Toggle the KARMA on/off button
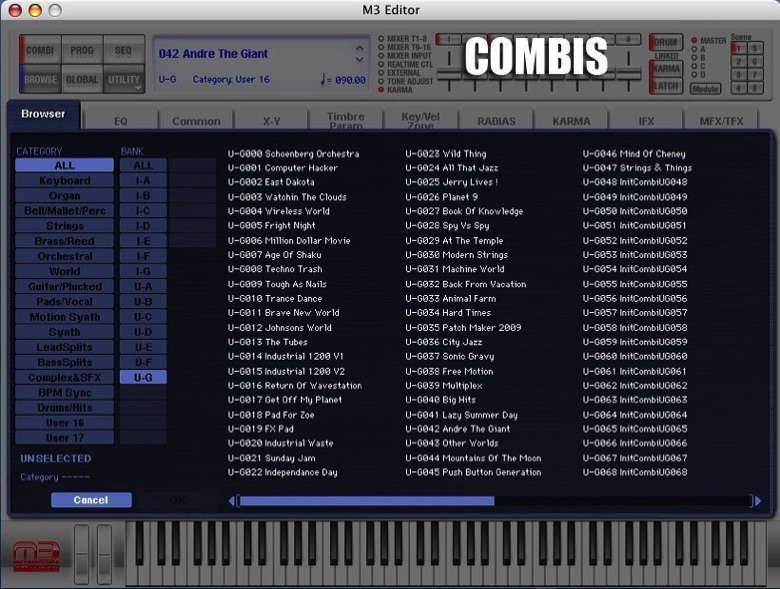Viewport: 780px width, 589px height. pos(666,69)
